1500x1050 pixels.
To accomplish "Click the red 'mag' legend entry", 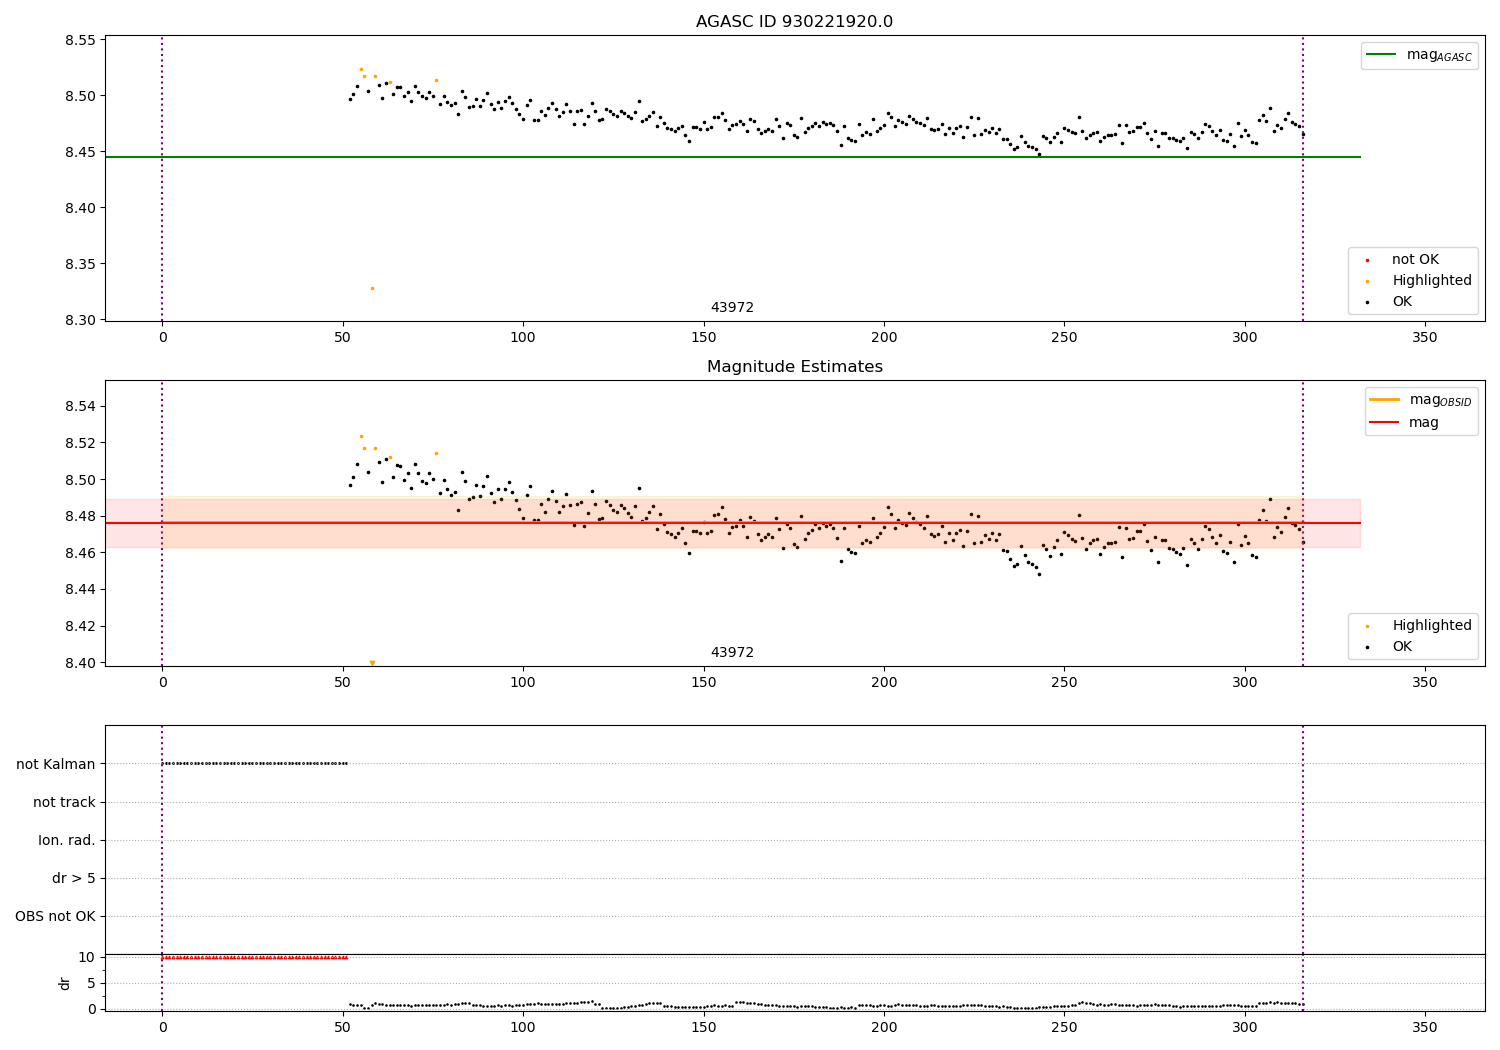I will point(1423,422).
